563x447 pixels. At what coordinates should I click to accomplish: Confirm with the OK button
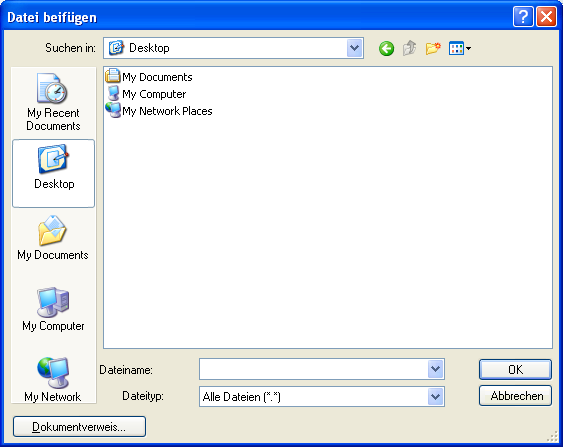click(x=515, y=369)
